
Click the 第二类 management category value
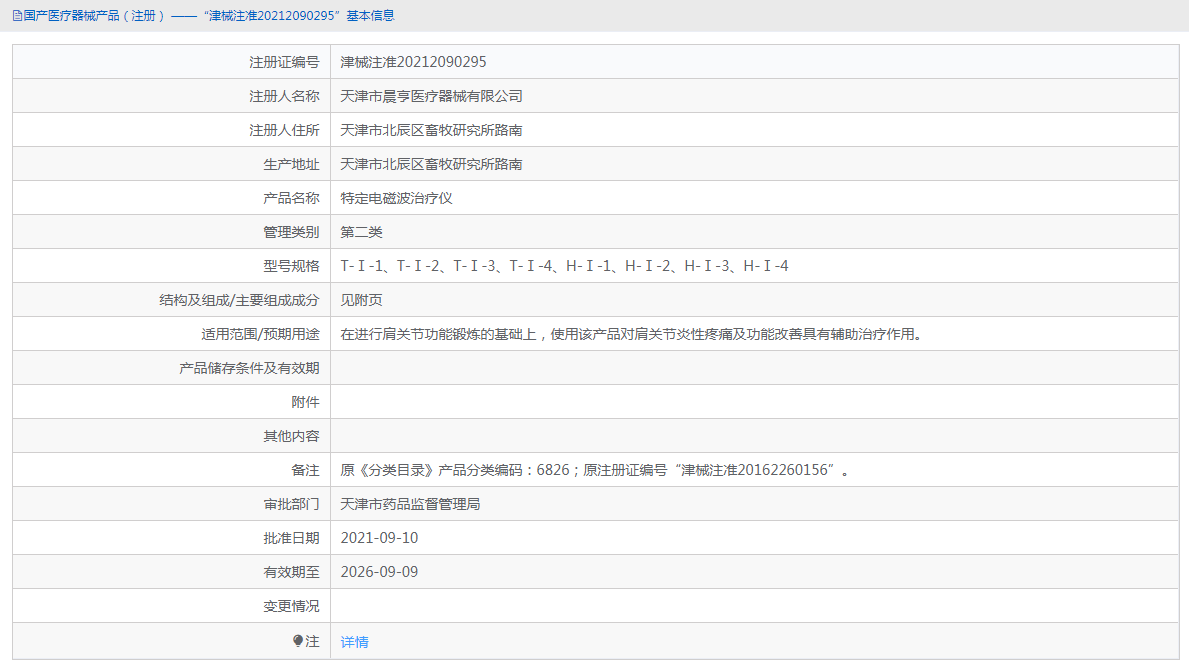tap(362, 232)
